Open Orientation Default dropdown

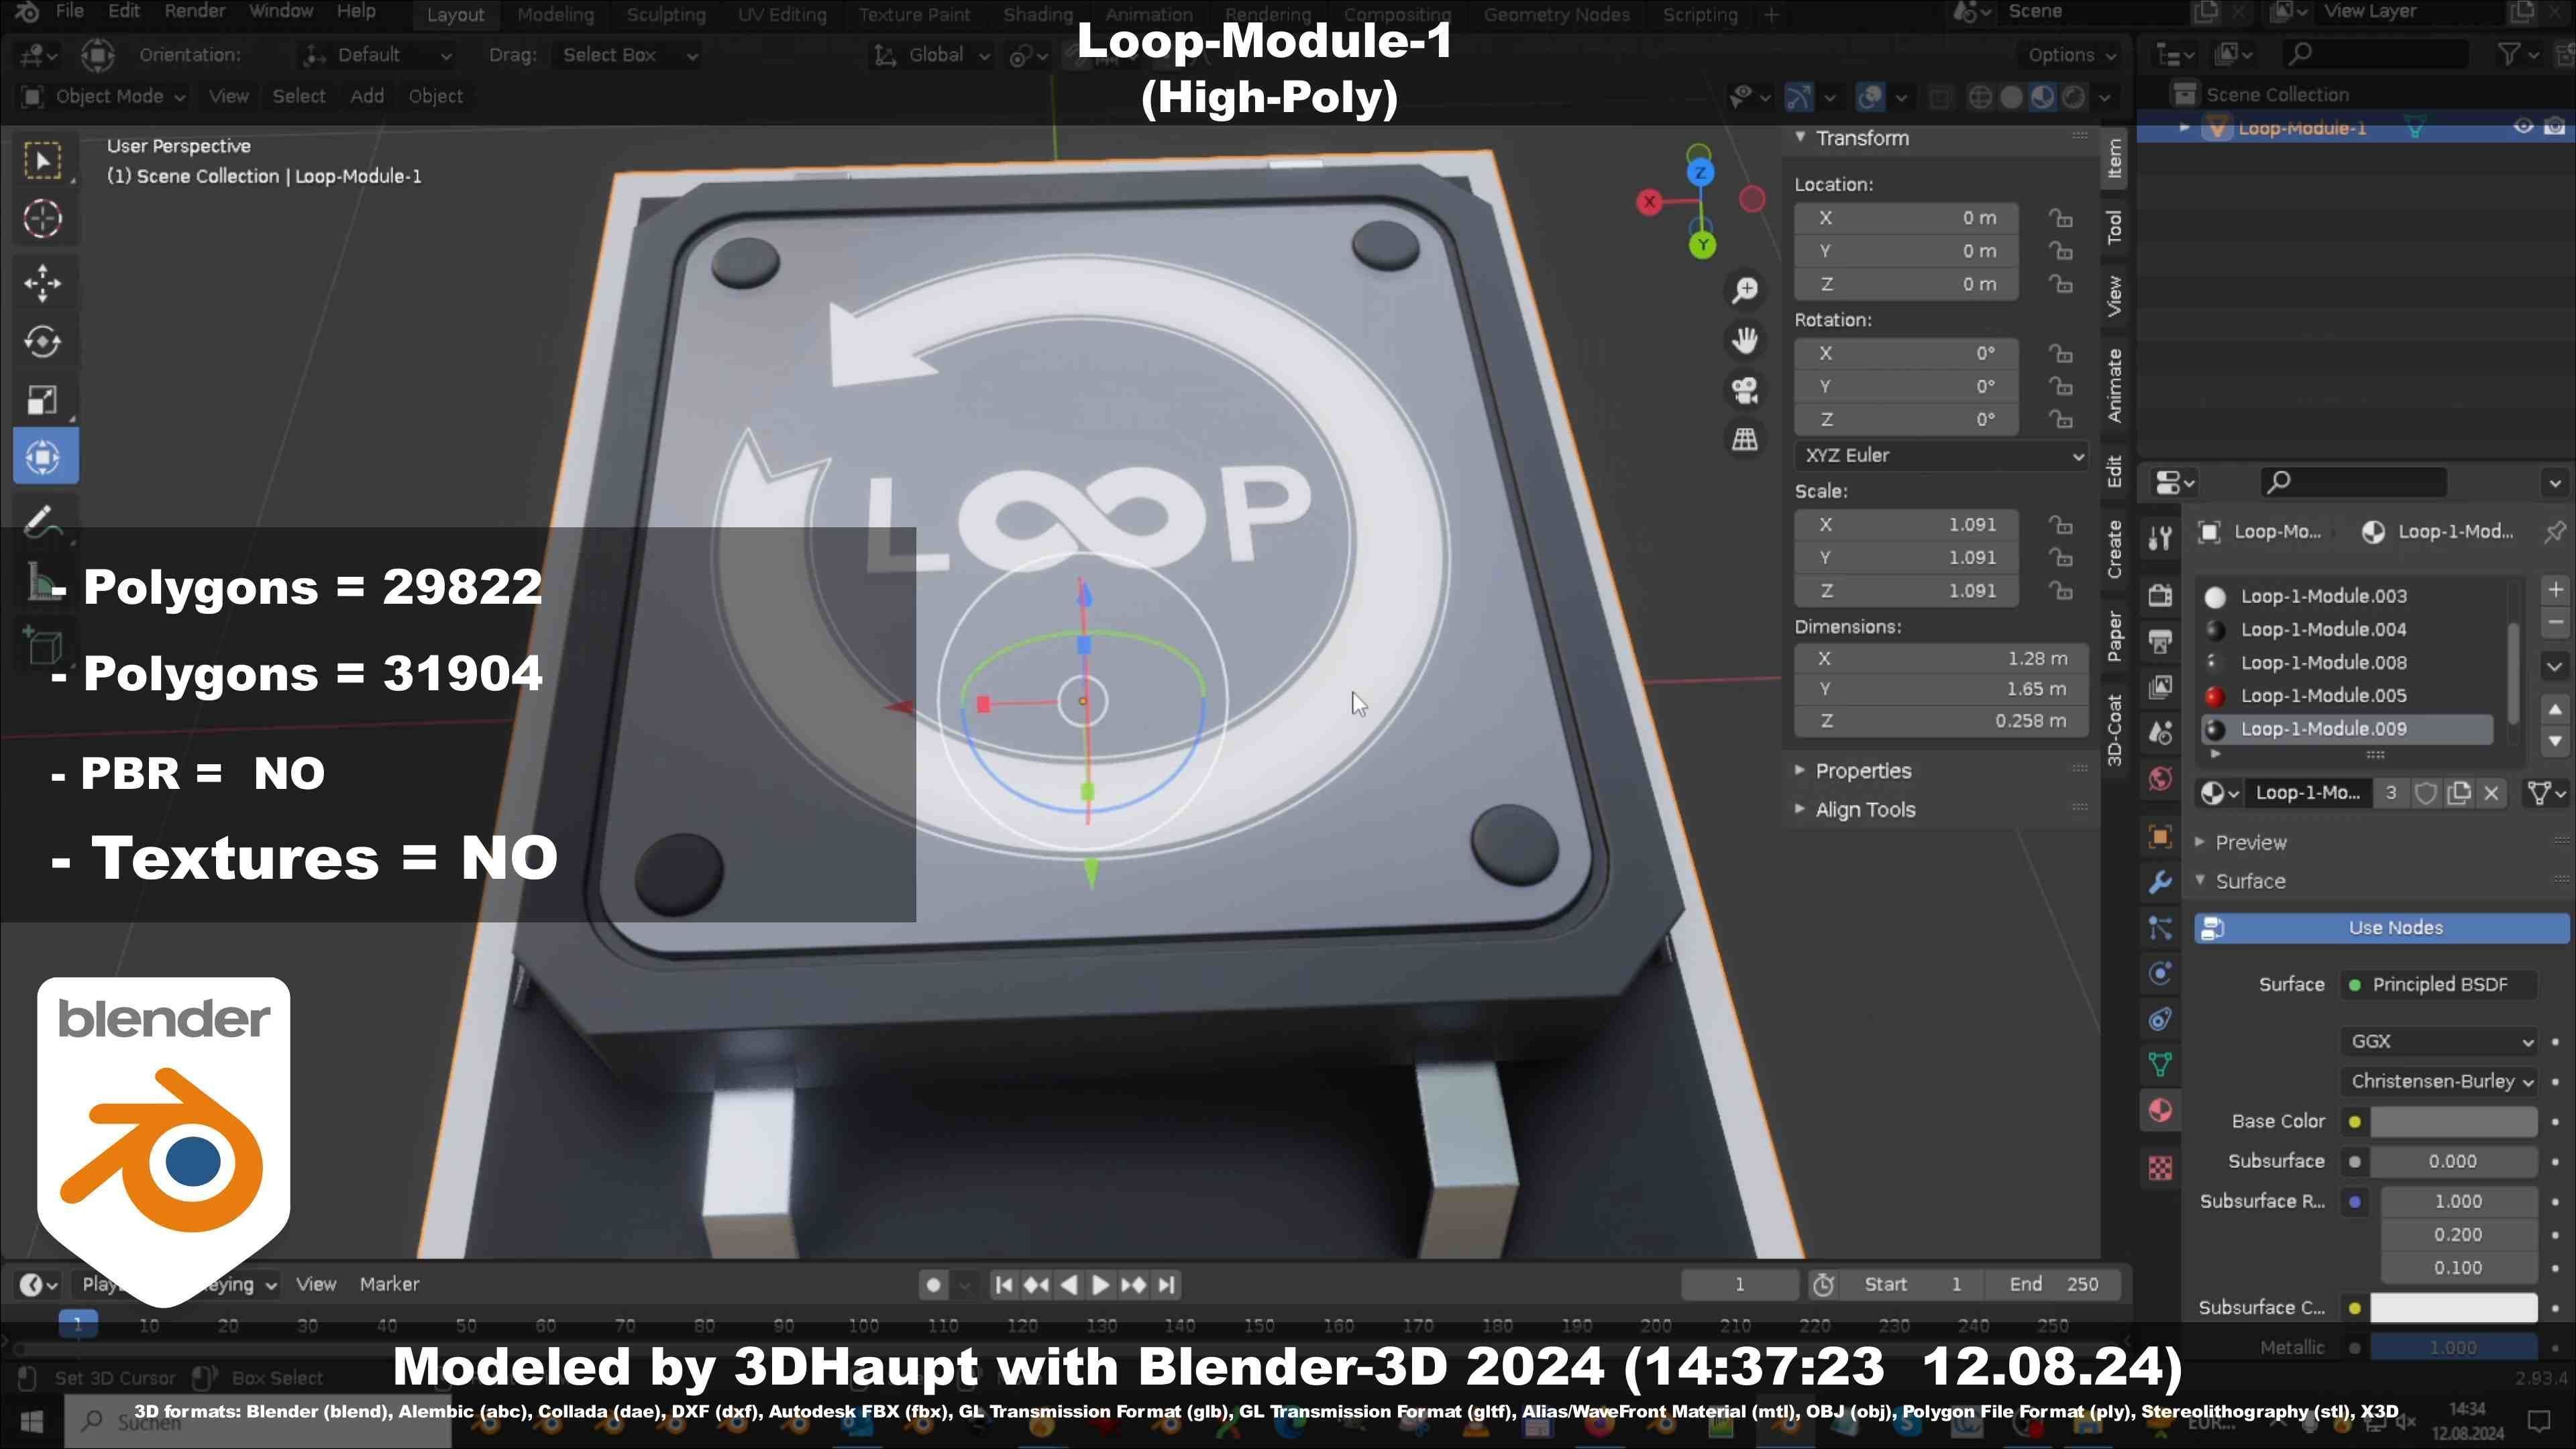pos(379,55)
